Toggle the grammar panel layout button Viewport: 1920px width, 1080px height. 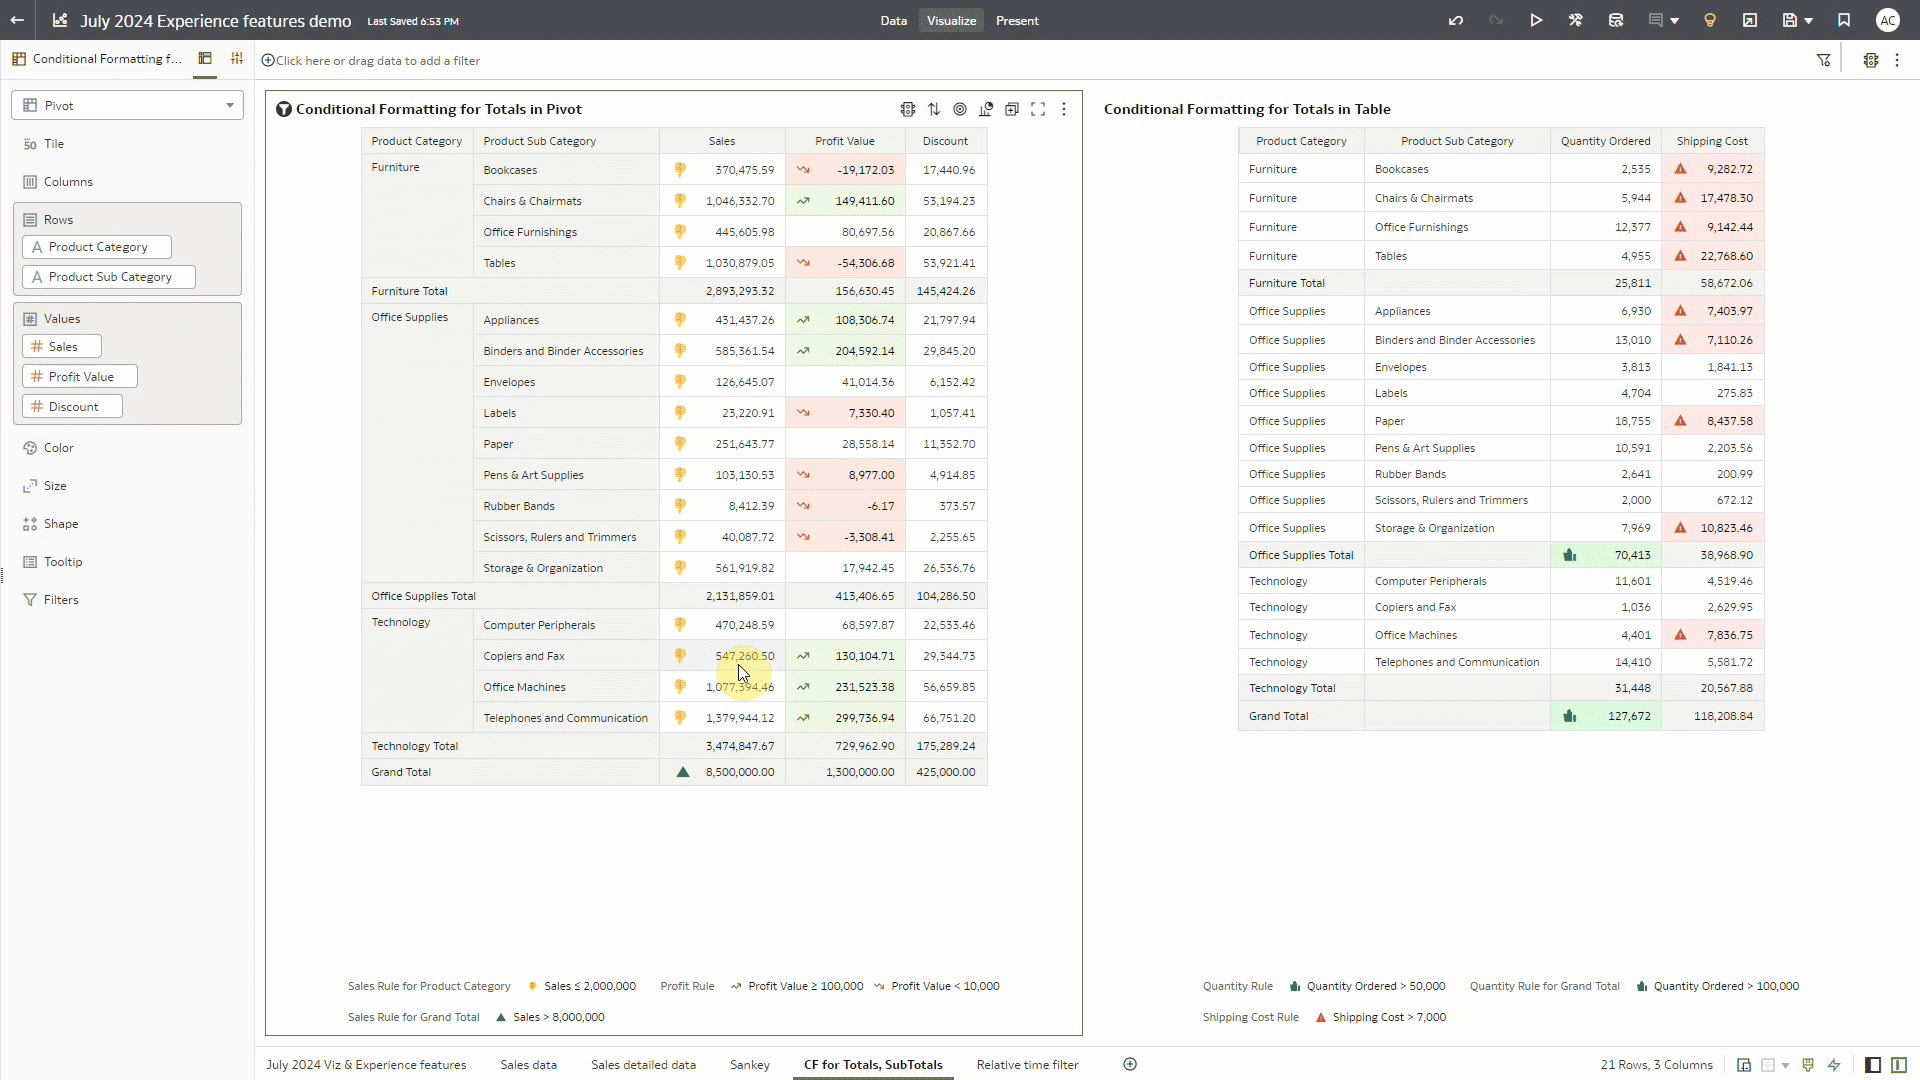[x=1899, y=1065]
